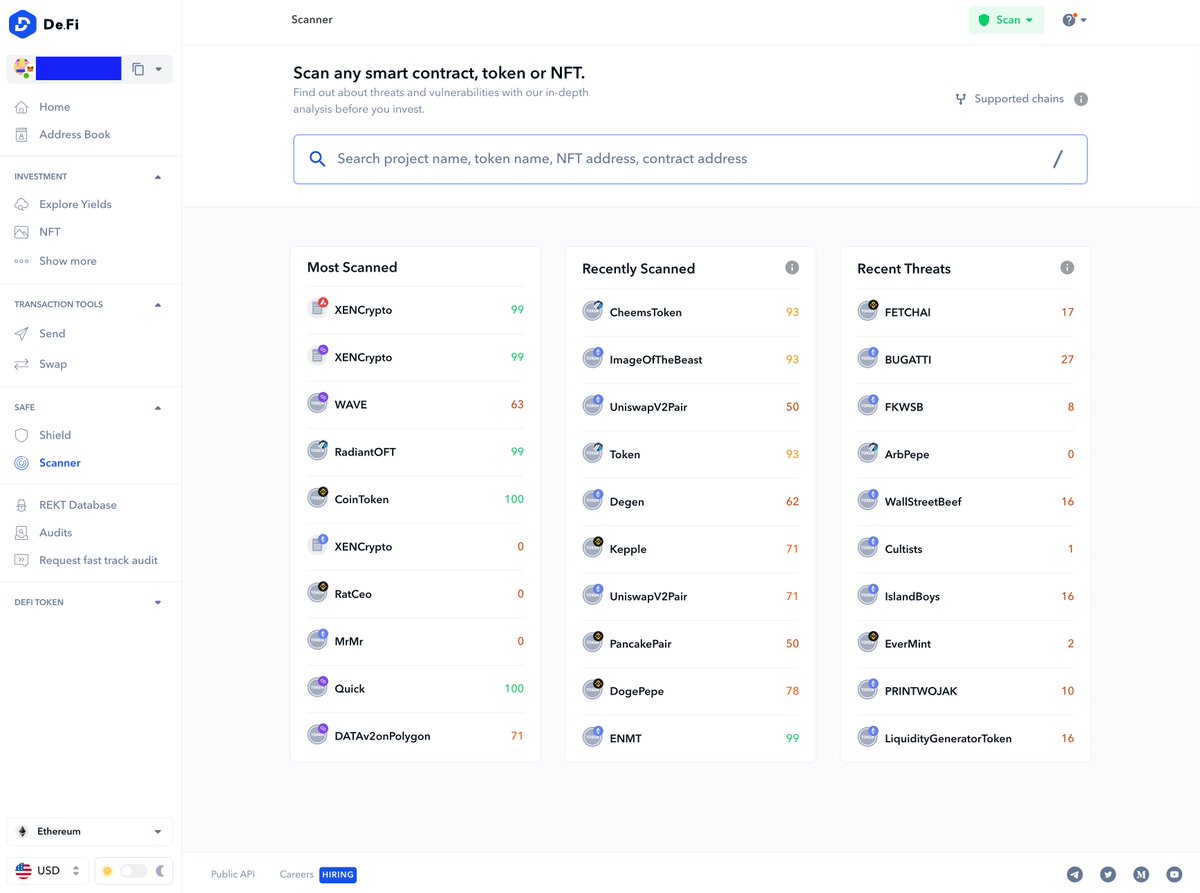Expand Show more in Investment
This screenshot has width=1200, height=893.
point(67,261)
